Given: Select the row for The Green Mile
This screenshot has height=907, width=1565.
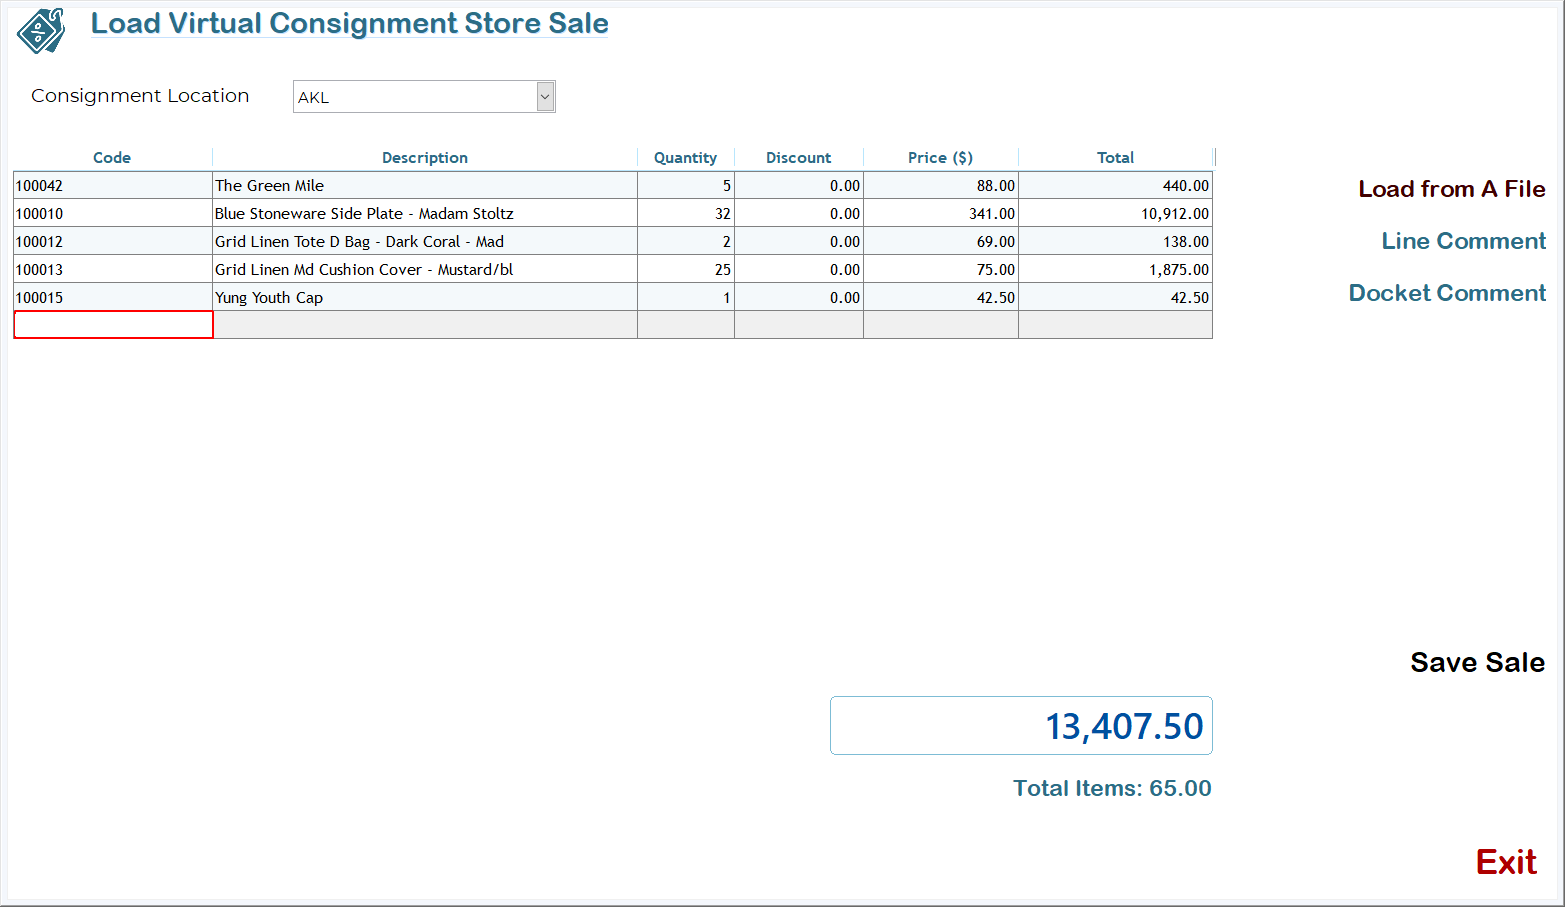Looking at the screenshot, I should [424, 186].
